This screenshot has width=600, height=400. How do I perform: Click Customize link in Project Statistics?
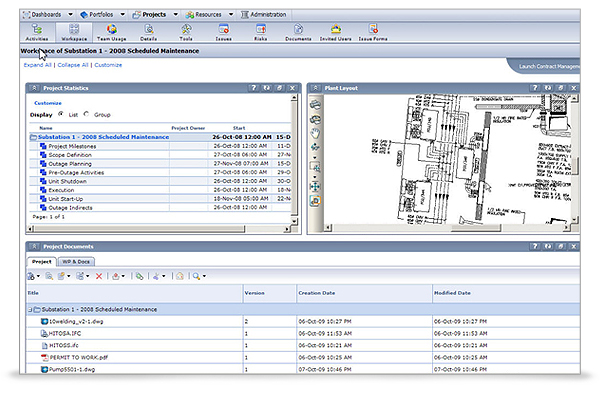click(48, 103)
